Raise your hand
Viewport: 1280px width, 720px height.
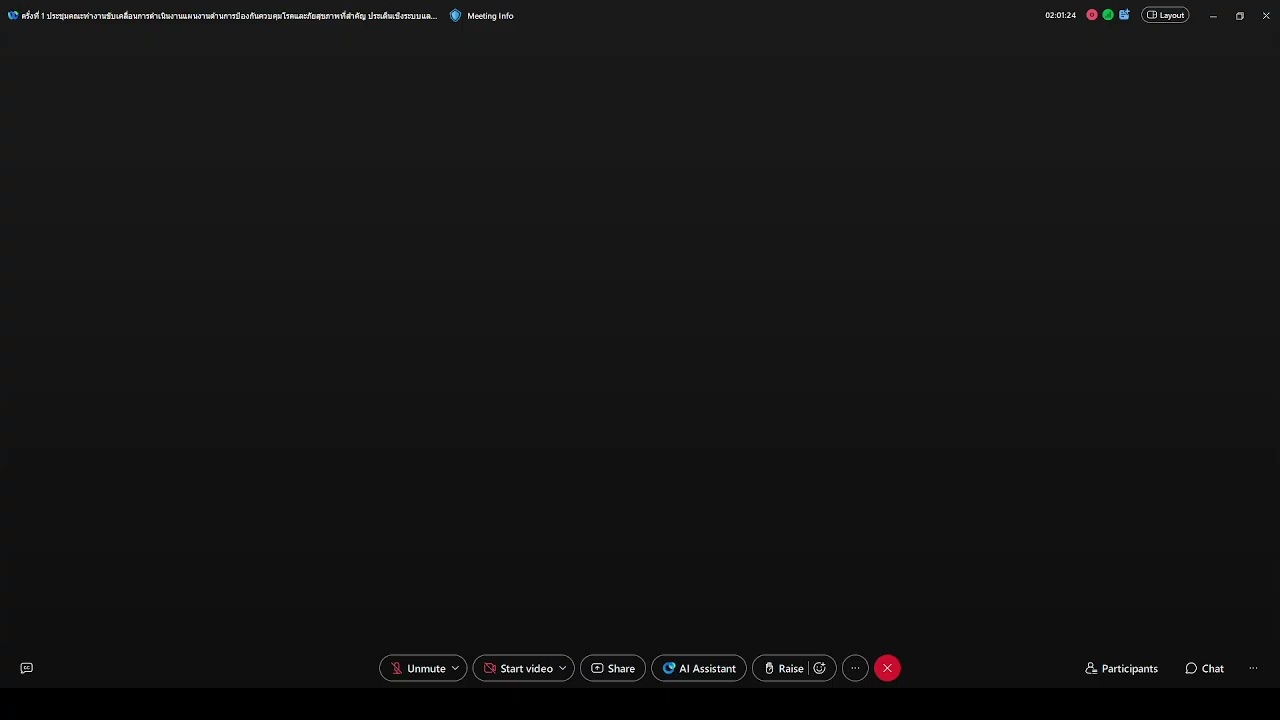[x=783, y=668]
